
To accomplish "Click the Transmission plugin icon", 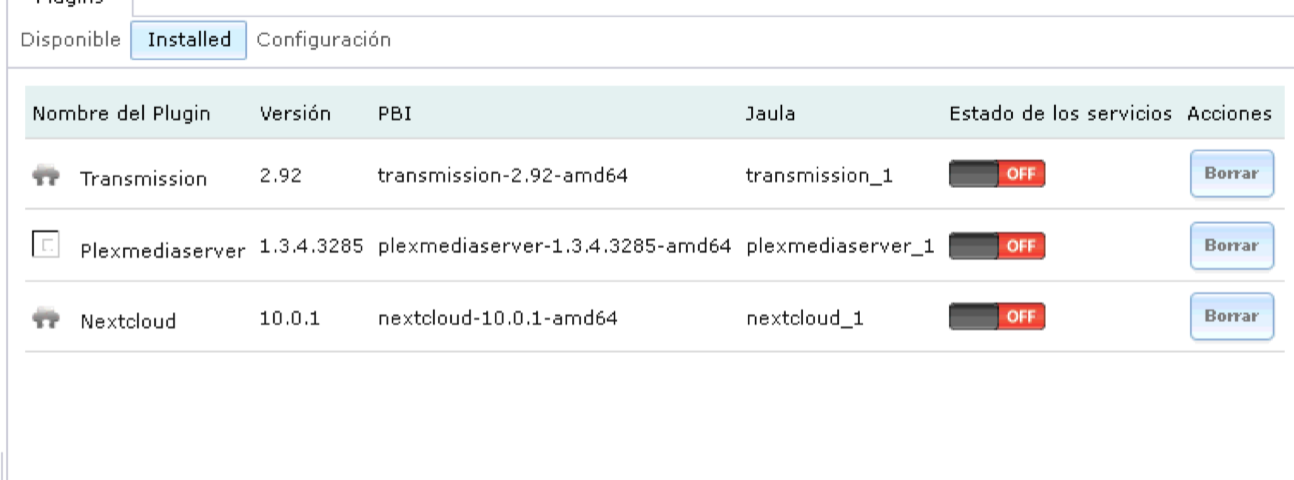I will 46,177.
